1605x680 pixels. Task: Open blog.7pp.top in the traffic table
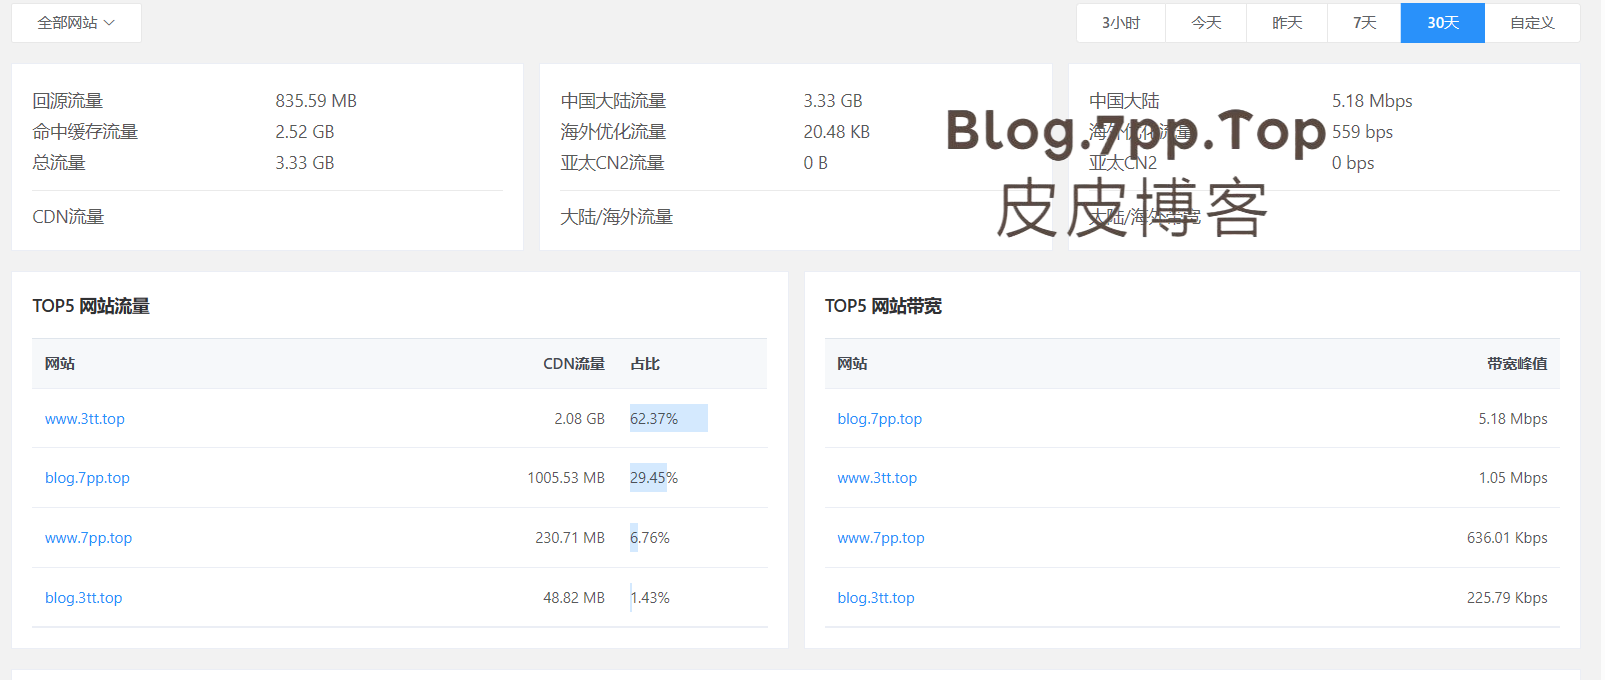(87, 478)
